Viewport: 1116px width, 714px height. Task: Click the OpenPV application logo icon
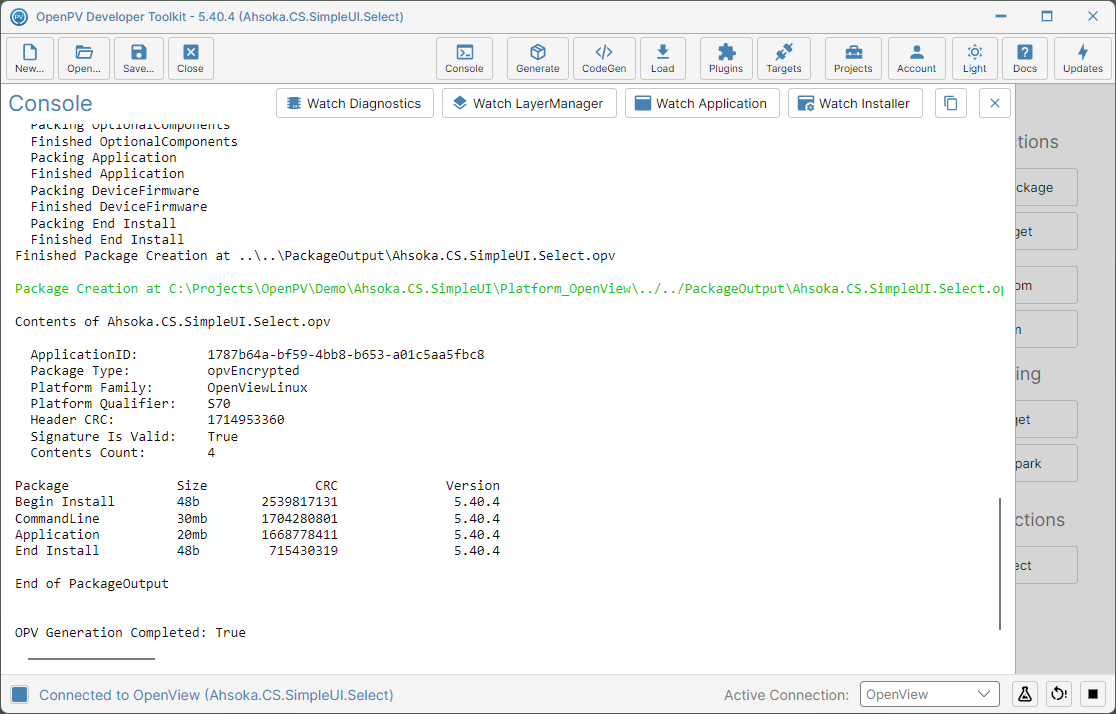[x=19, y=16]
